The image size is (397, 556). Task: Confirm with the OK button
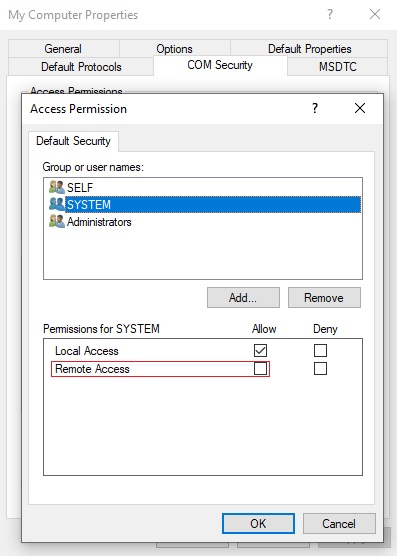[x=258, y=523]
